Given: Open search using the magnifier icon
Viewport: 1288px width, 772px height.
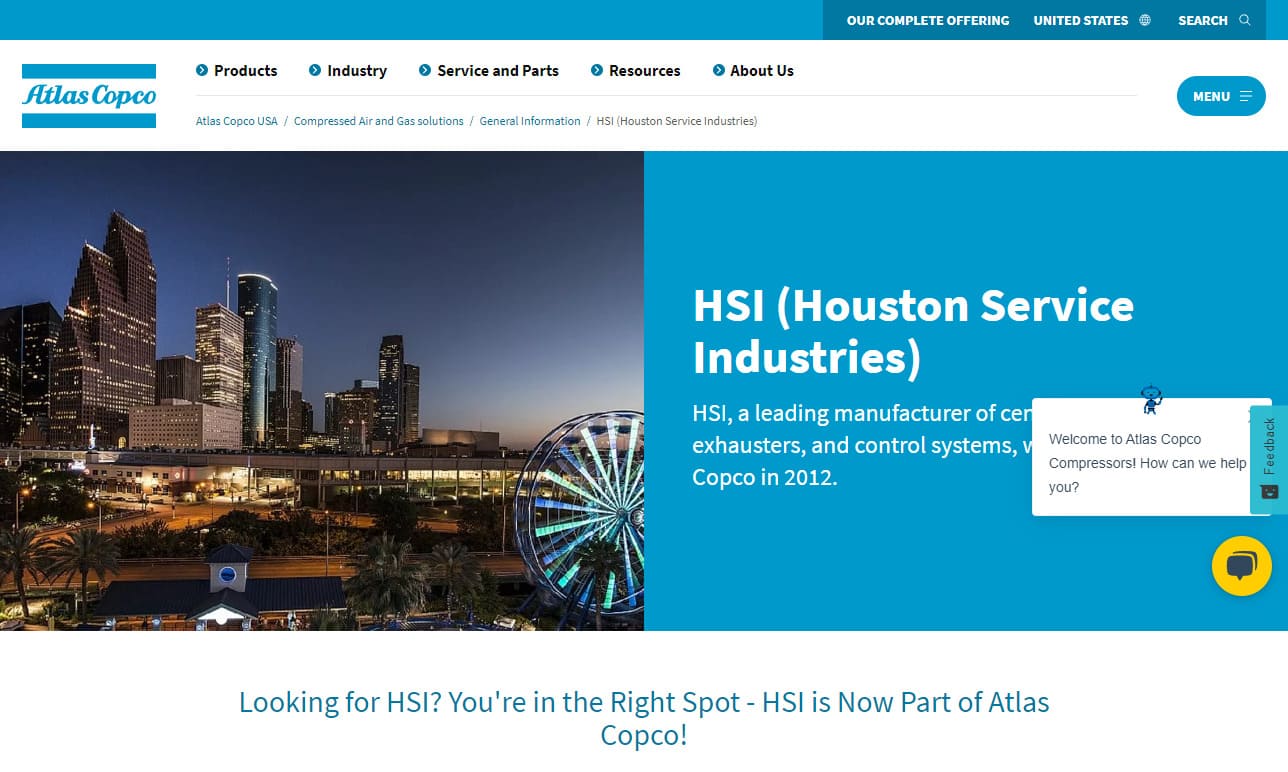Looking at the screenshot, I should coord(1247,20).
